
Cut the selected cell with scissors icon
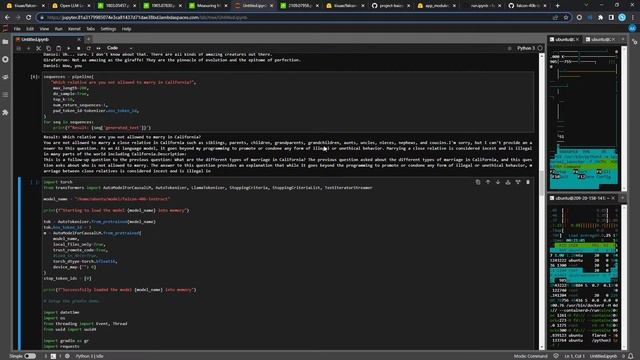pos(38,48)
